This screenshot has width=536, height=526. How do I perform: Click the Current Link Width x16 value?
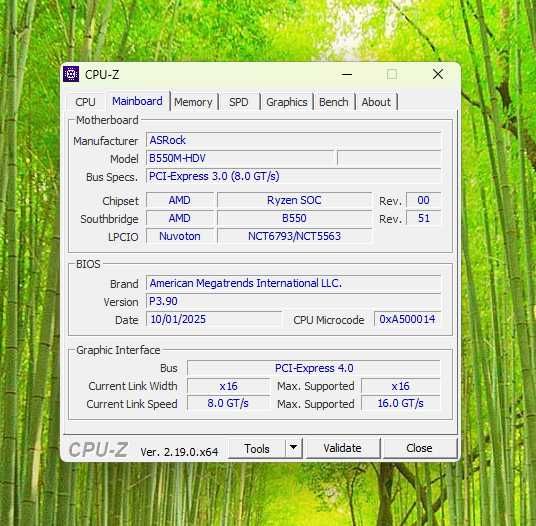click(228, 387)
